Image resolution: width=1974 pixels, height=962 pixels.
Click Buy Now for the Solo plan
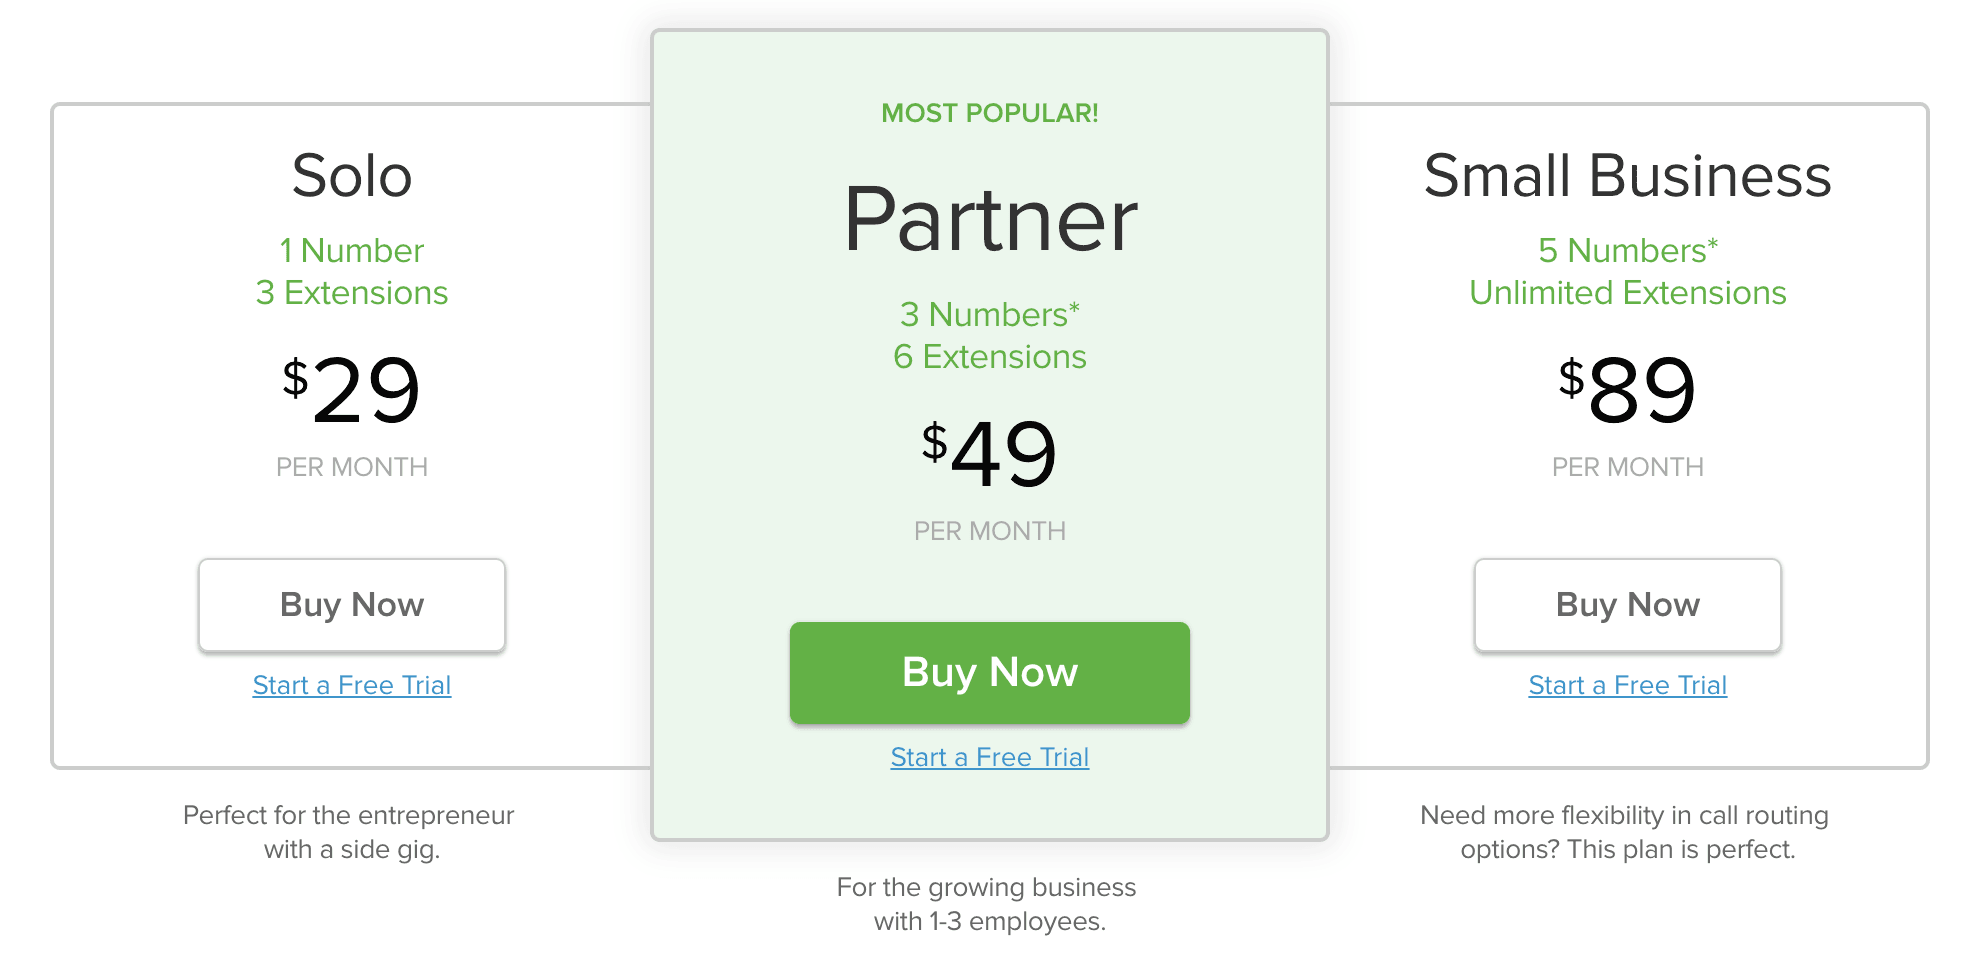tap(352, 605)
